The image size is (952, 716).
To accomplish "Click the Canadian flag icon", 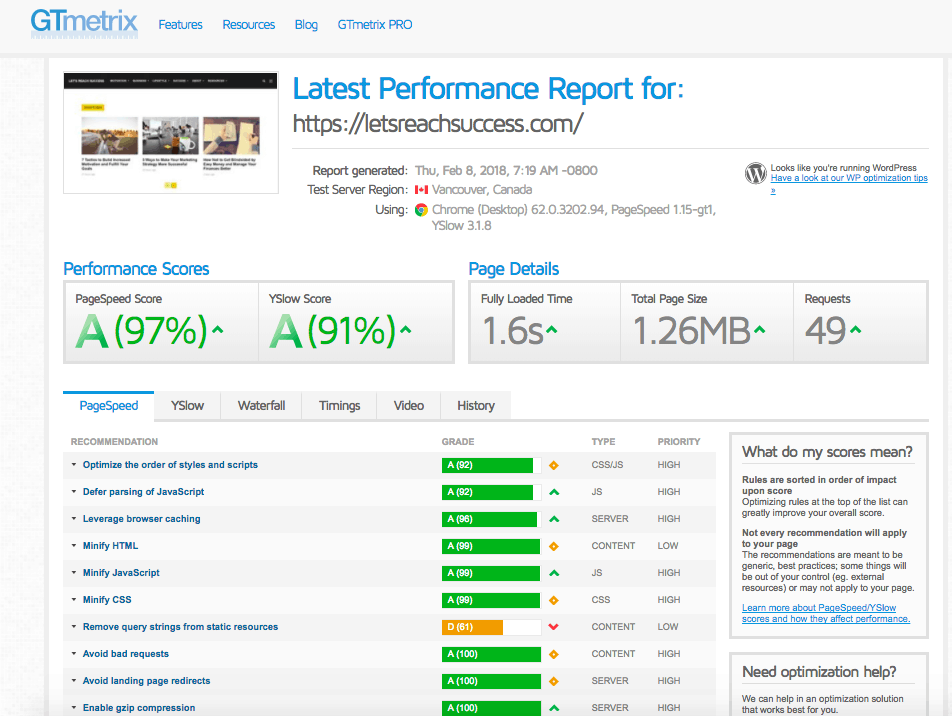I will click(421, 190).
